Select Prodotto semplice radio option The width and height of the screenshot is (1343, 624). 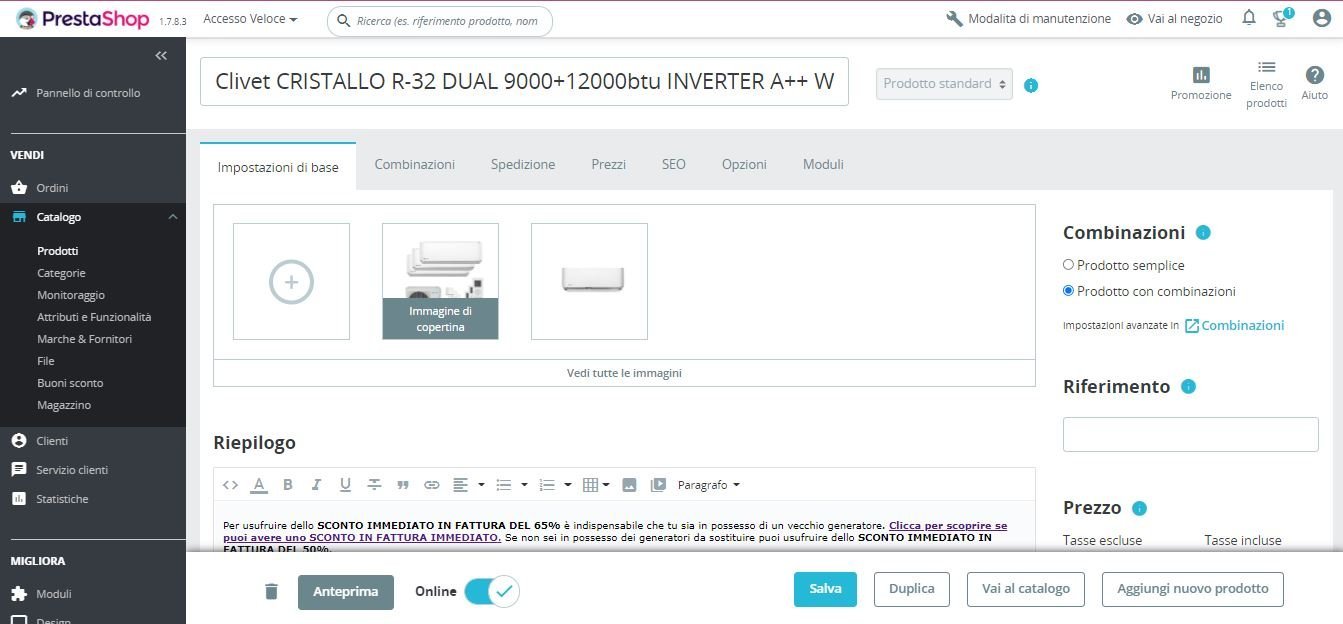click(1068, 265)
